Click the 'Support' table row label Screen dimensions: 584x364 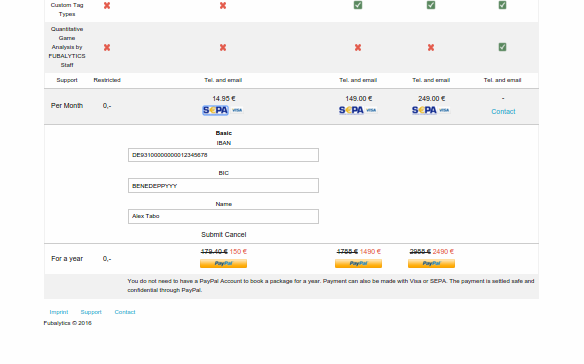[x=67, y=80]
